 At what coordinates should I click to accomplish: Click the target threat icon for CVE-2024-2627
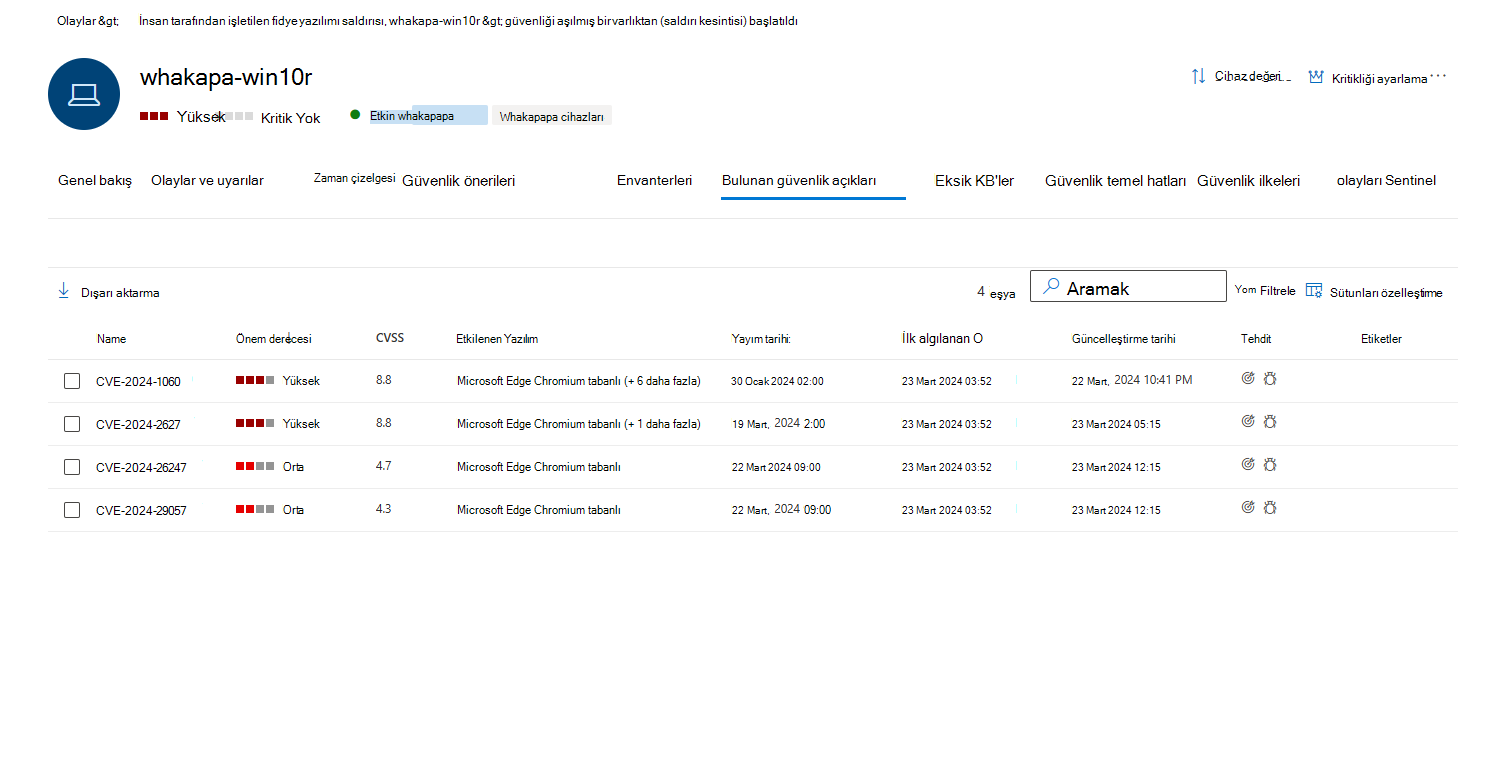point(1248,421)
